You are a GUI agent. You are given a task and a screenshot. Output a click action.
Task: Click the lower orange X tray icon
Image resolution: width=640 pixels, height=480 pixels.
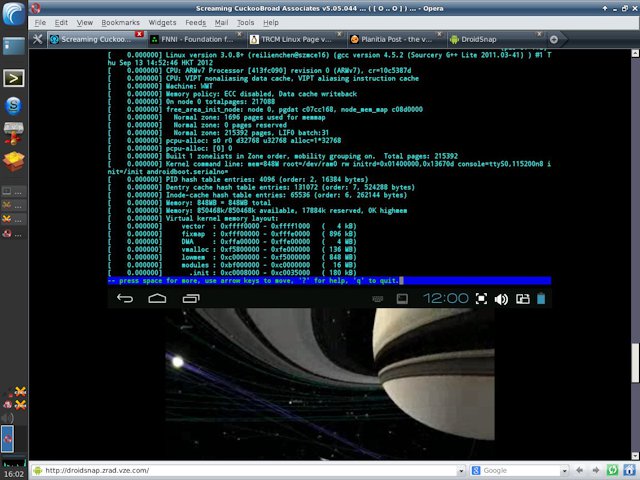click(x=20, y=405)
